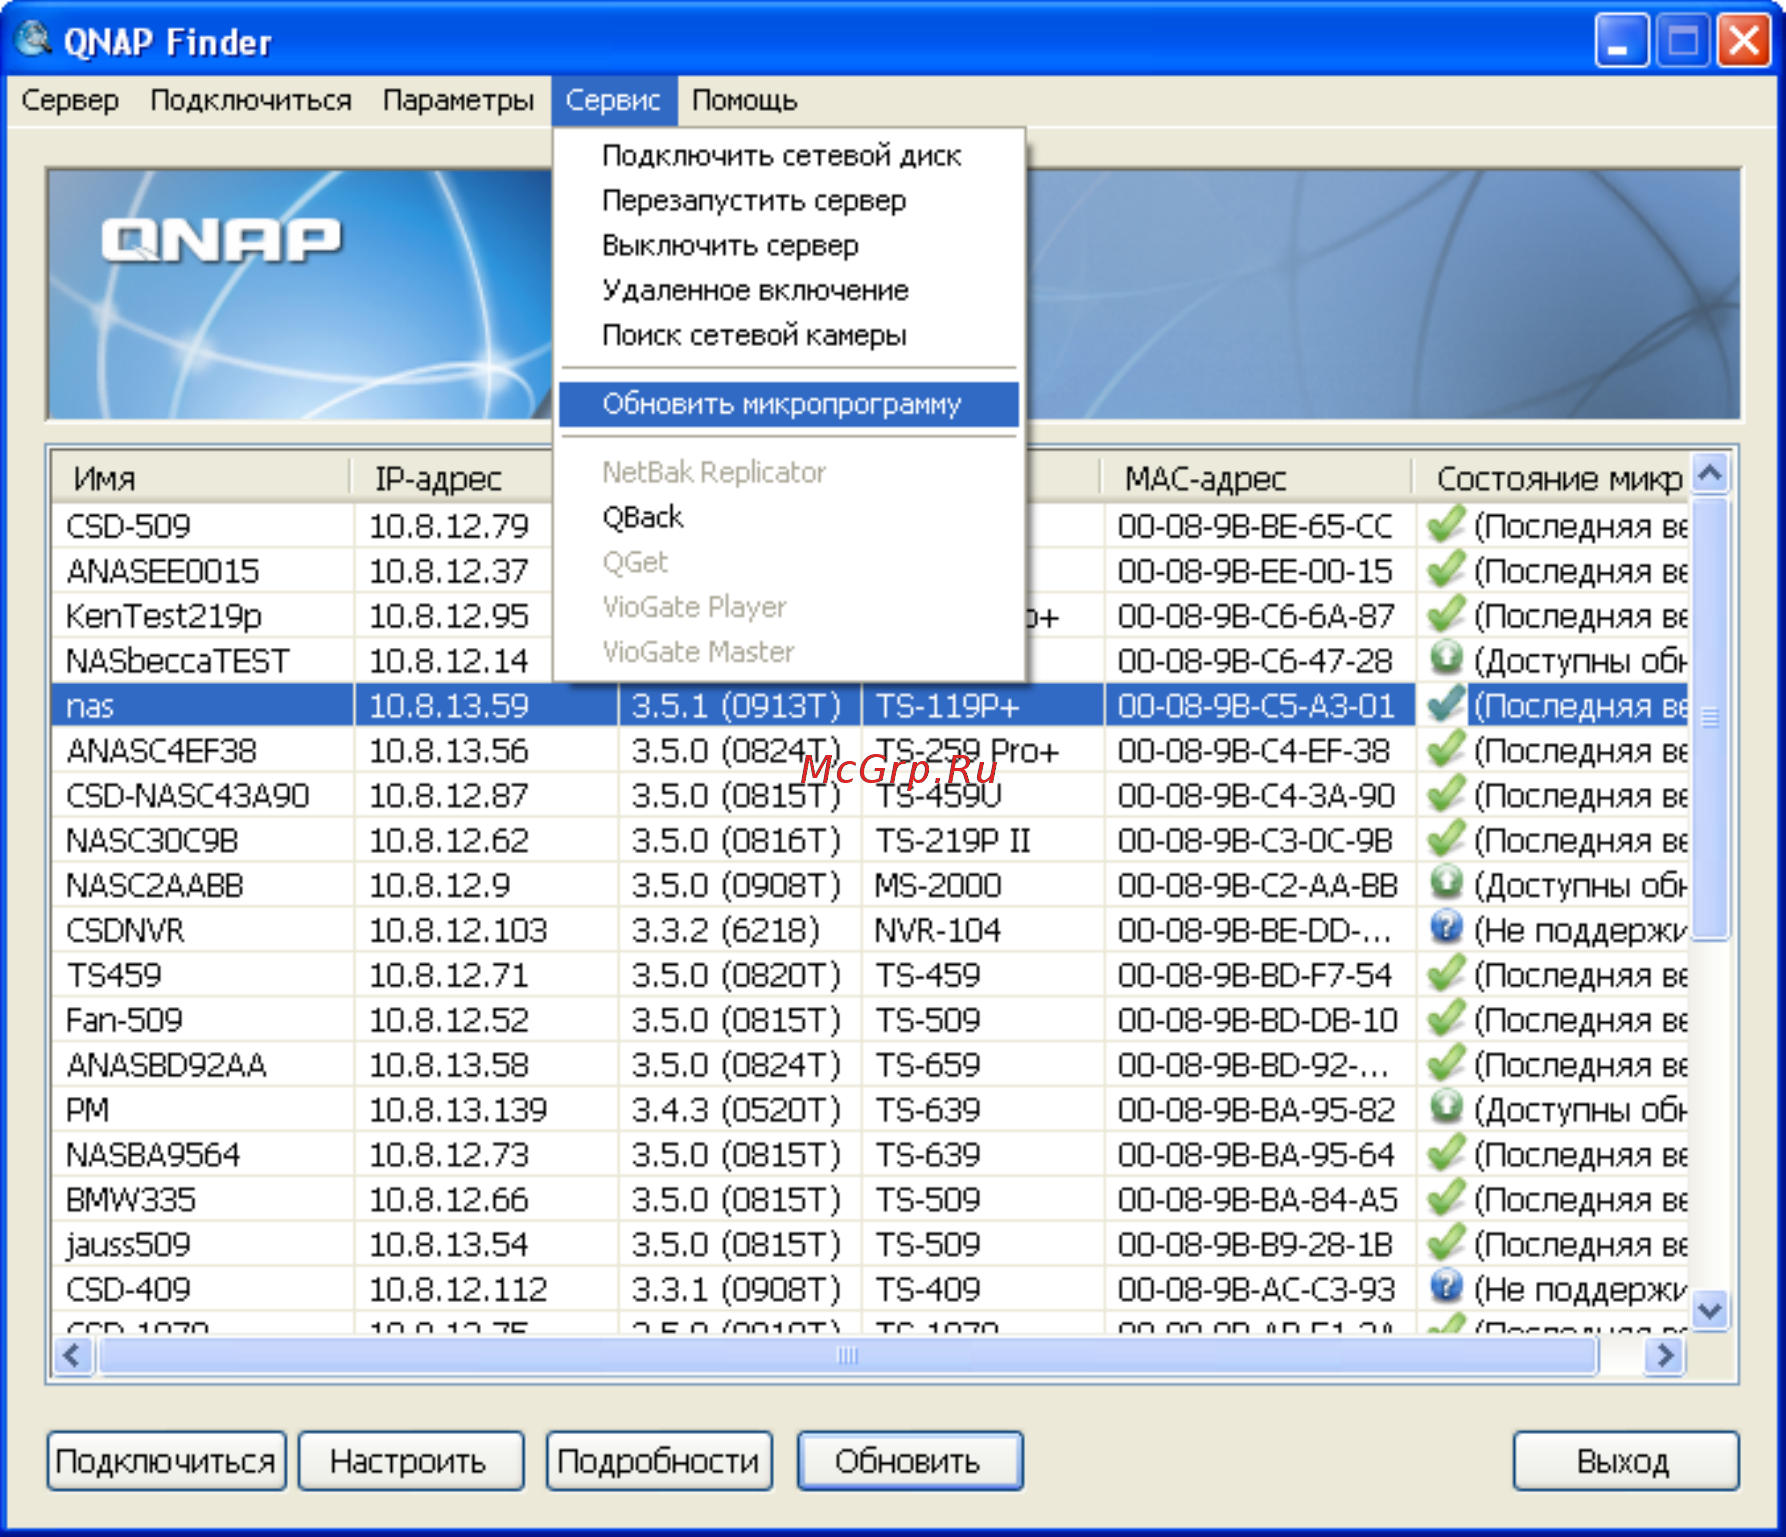Click checkmark icon for NASBA9564
1786x1537 pixels.
coord(1446,1153)
